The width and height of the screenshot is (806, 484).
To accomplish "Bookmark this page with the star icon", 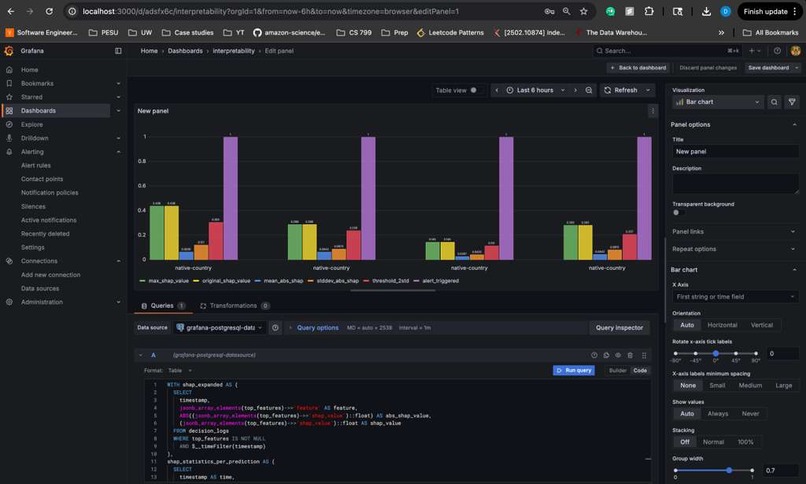I will pos(583,11).
